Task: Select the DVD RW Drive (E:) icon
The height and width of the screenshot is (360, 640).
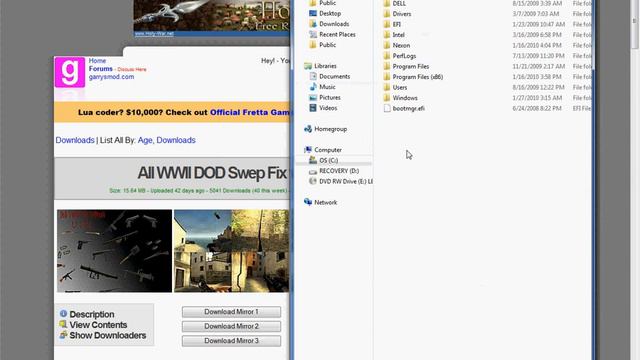Action: click(x=313, y=181)
